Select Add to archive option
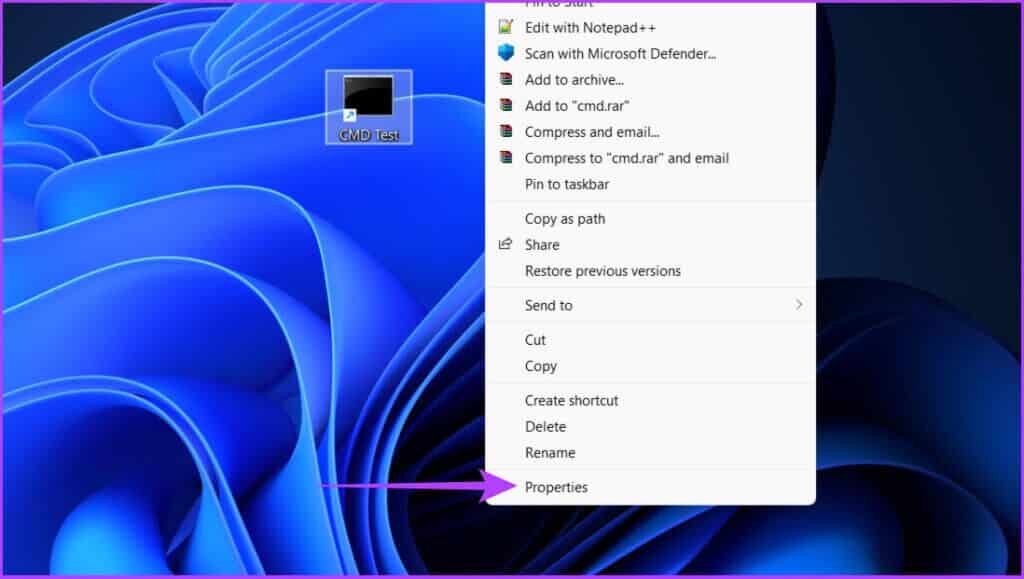This screenshot has height=579, width=1024. point(574,80)
